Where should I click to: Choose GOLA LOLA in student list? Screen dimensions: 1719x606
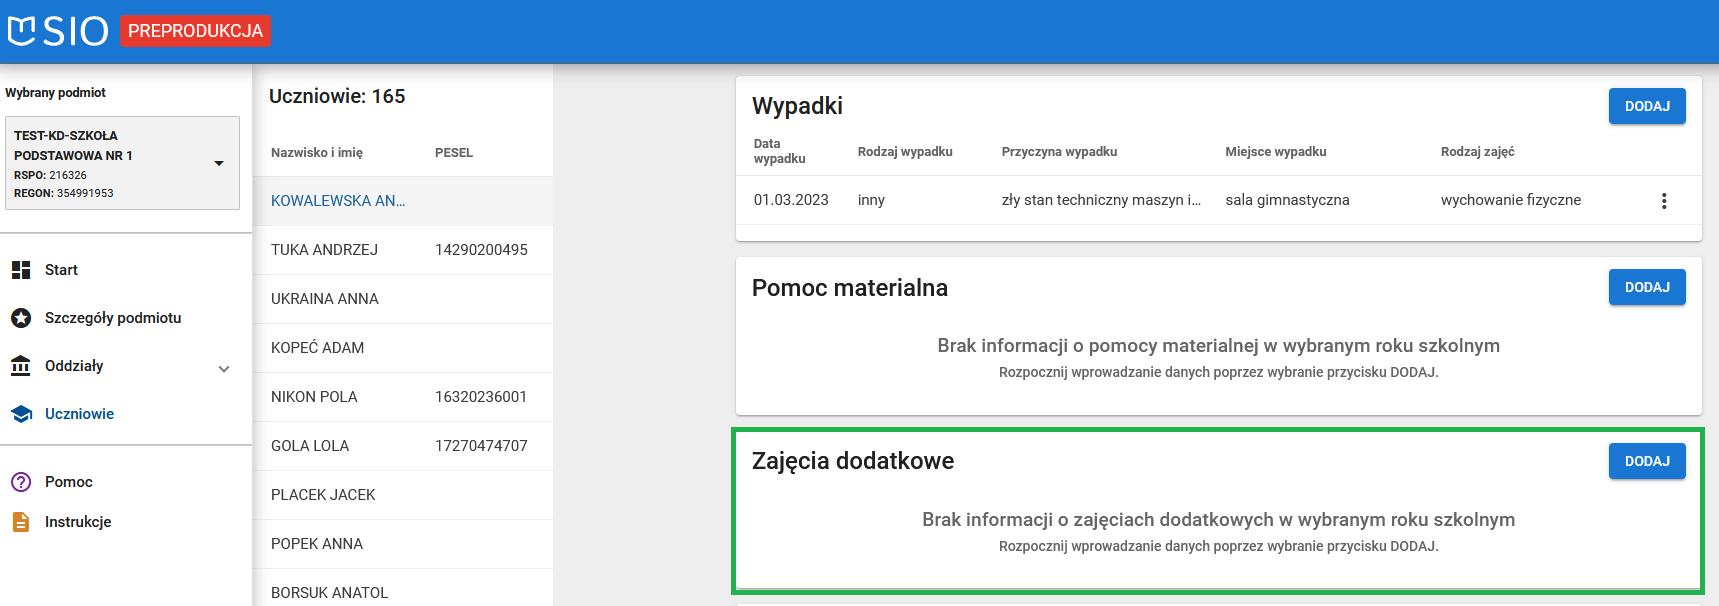click(x=310, y=446)
